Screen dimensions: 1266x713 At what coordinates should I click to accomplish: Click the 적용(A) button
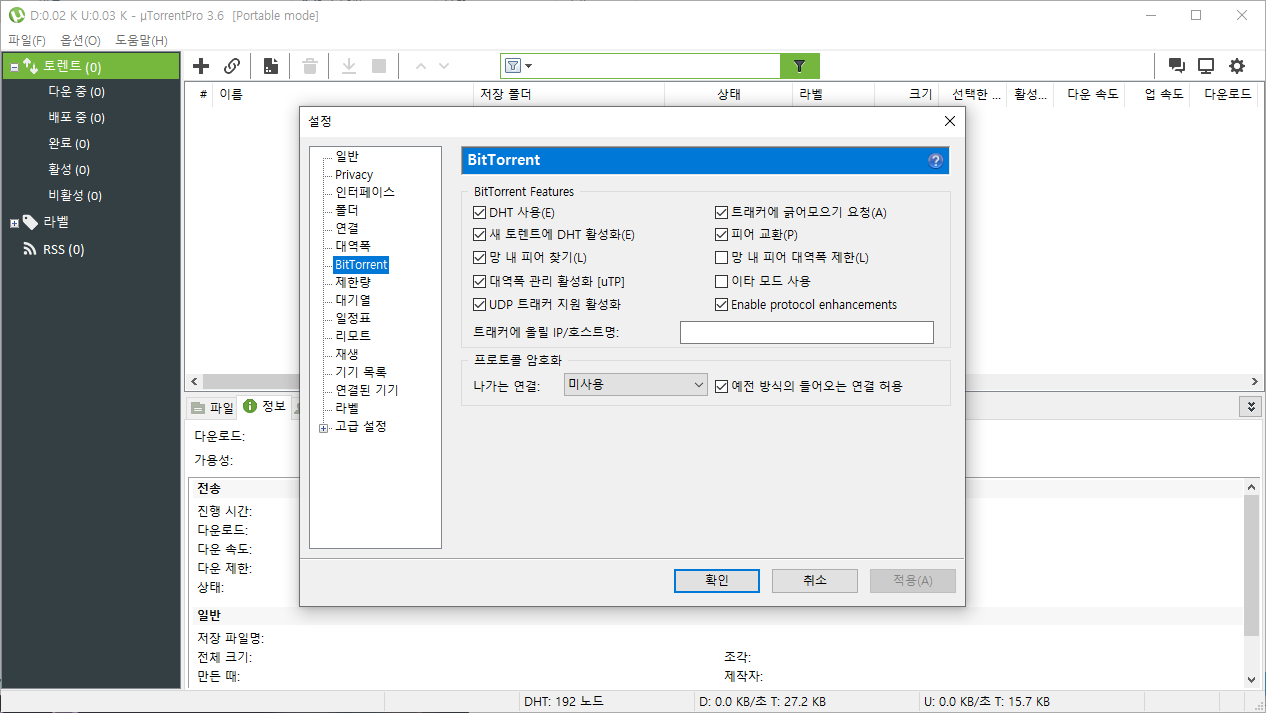point(912,580)
